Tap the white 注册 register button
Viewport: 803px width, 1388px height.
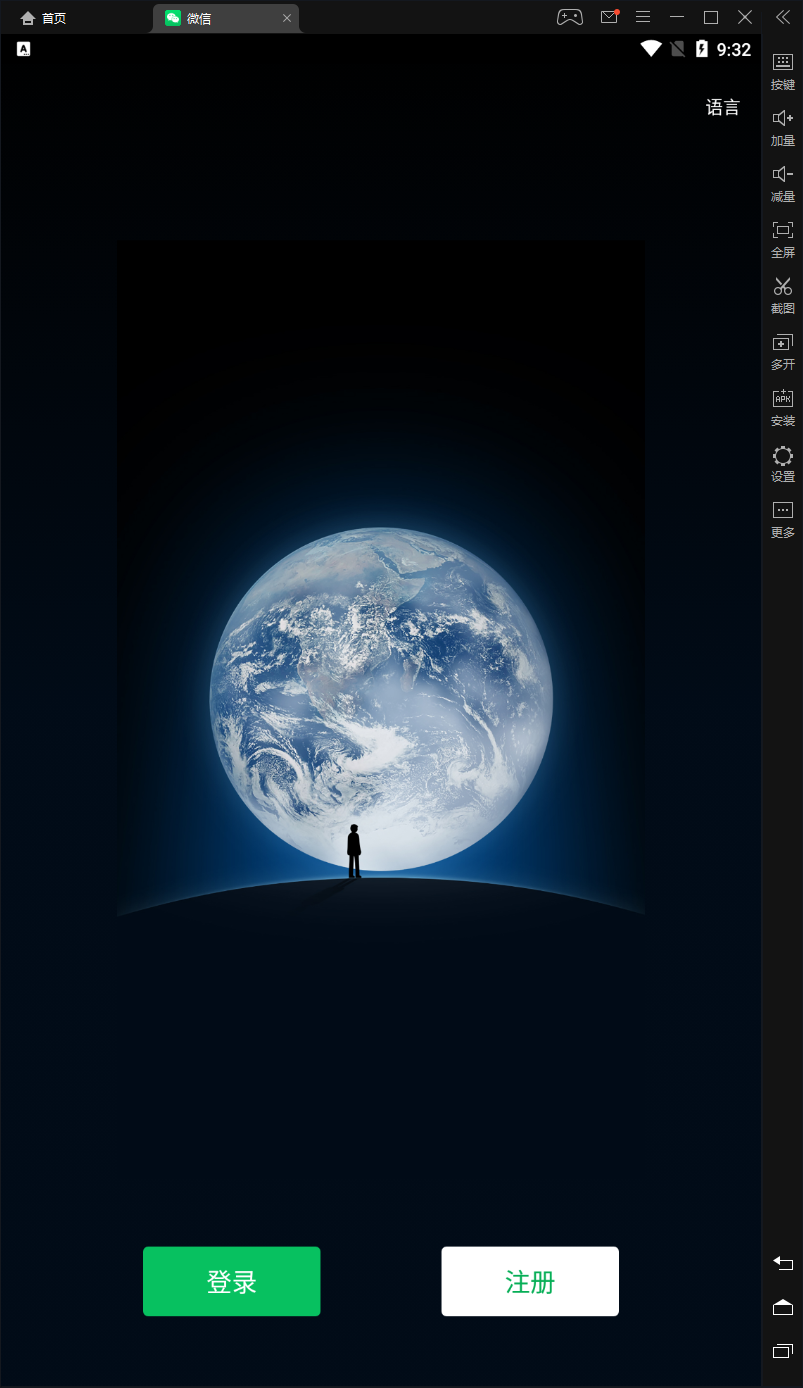point(530,1281)
